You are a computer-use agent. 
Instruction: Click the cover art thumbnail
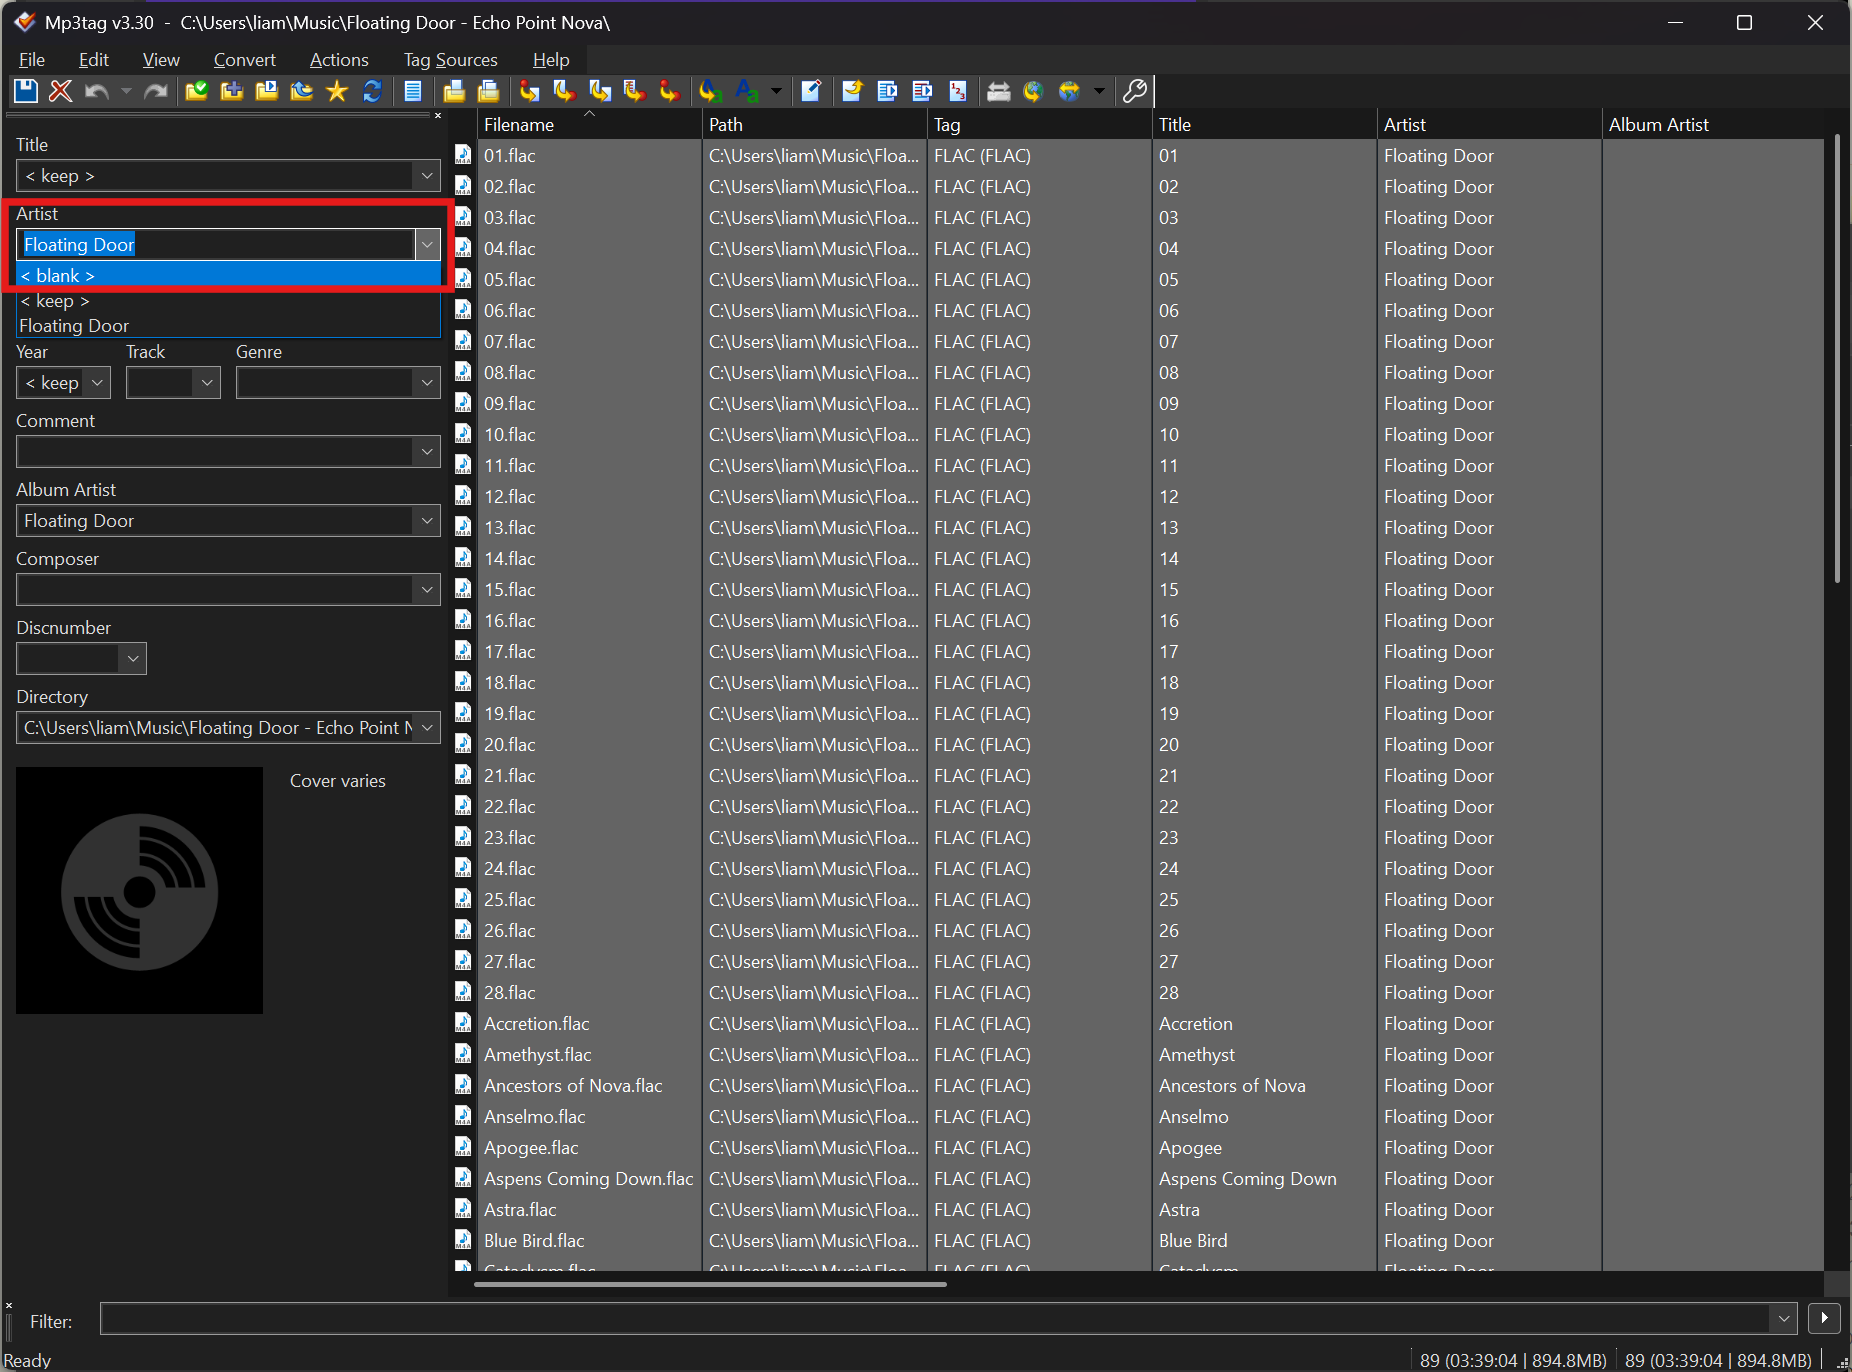click(140, 891)
